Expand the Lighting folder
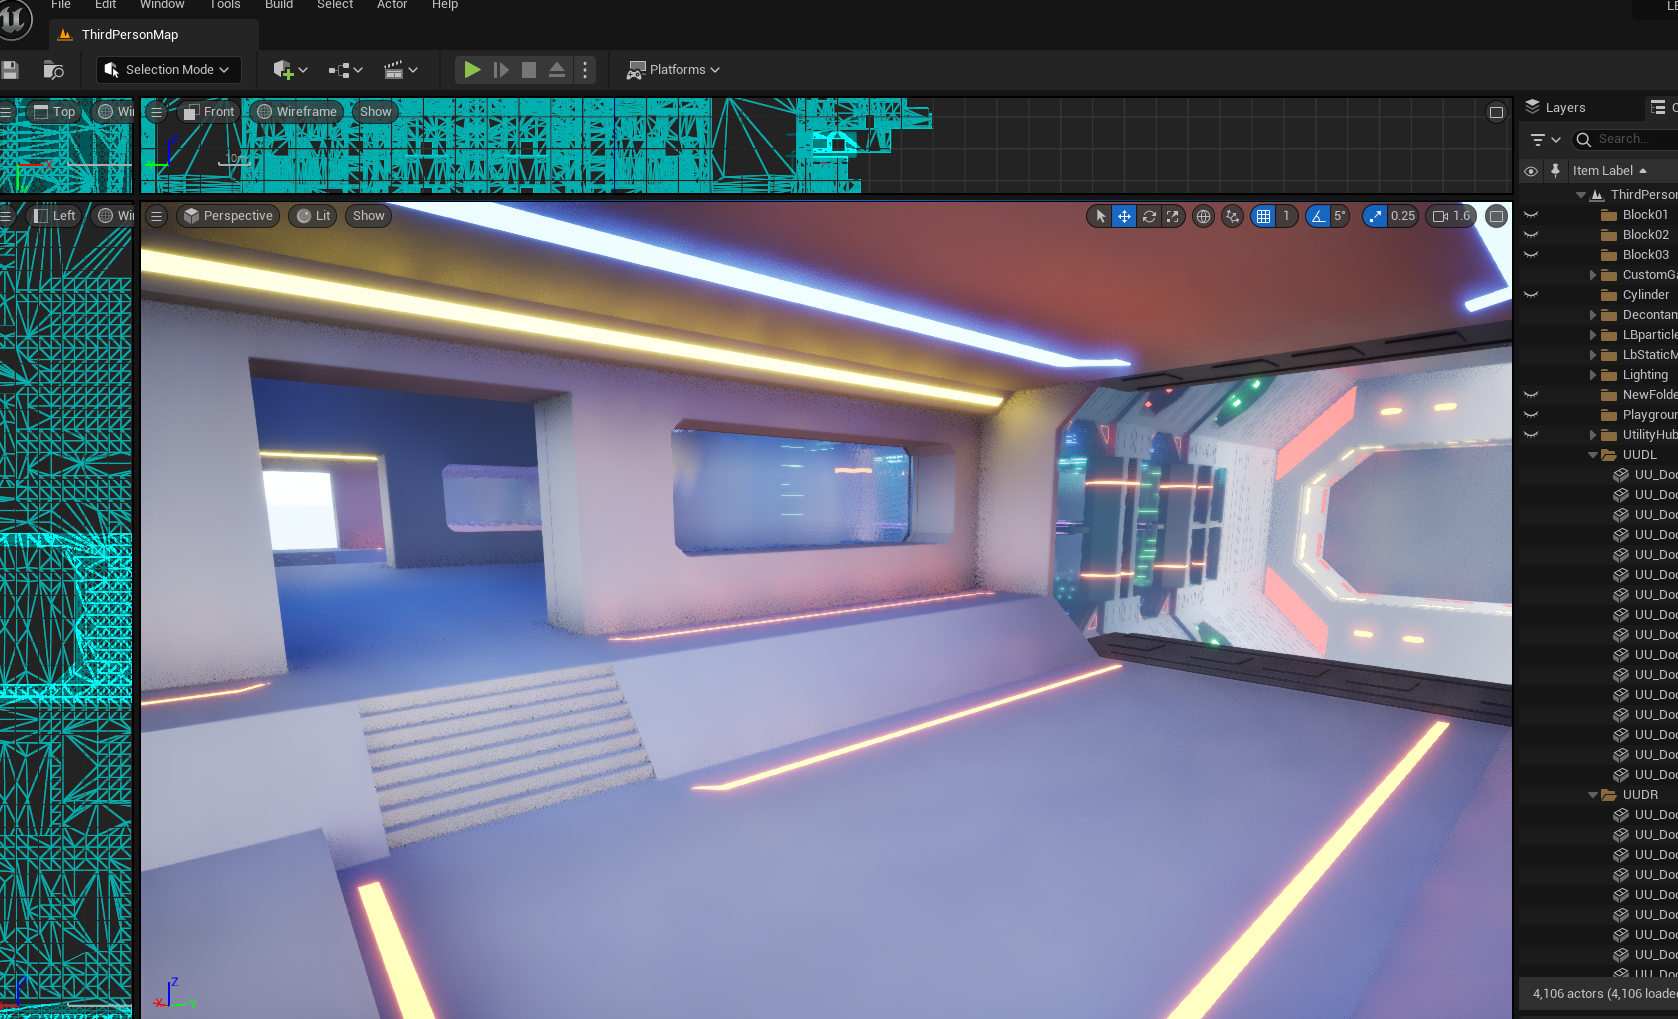This screenshot has width=1678, height=1019. 1593,375
